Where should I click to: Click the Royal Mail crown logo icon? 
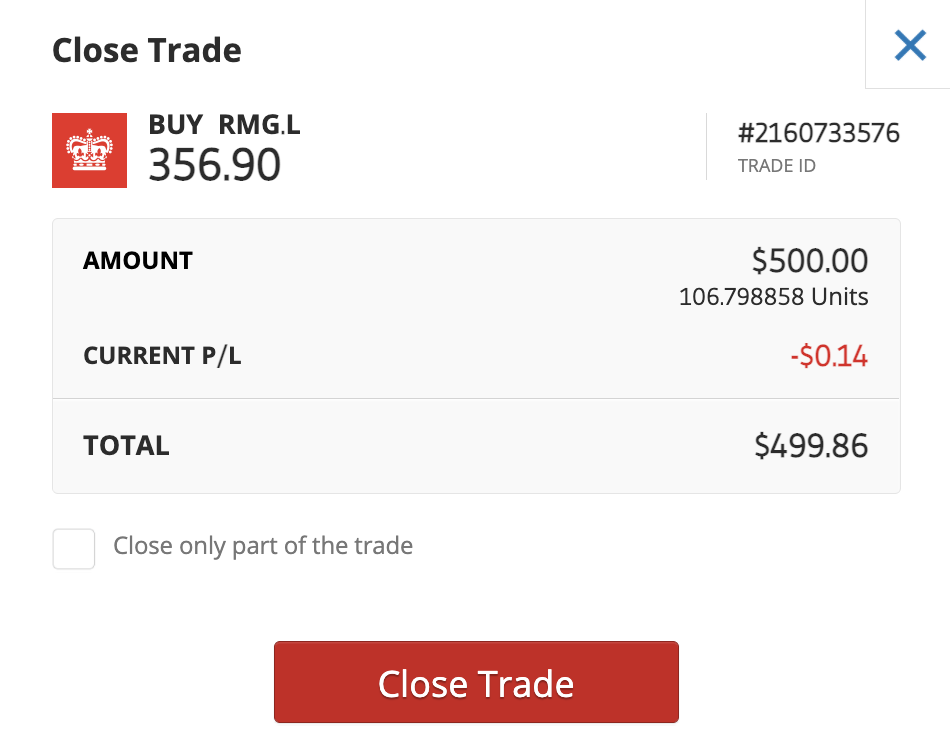[90, 150]
